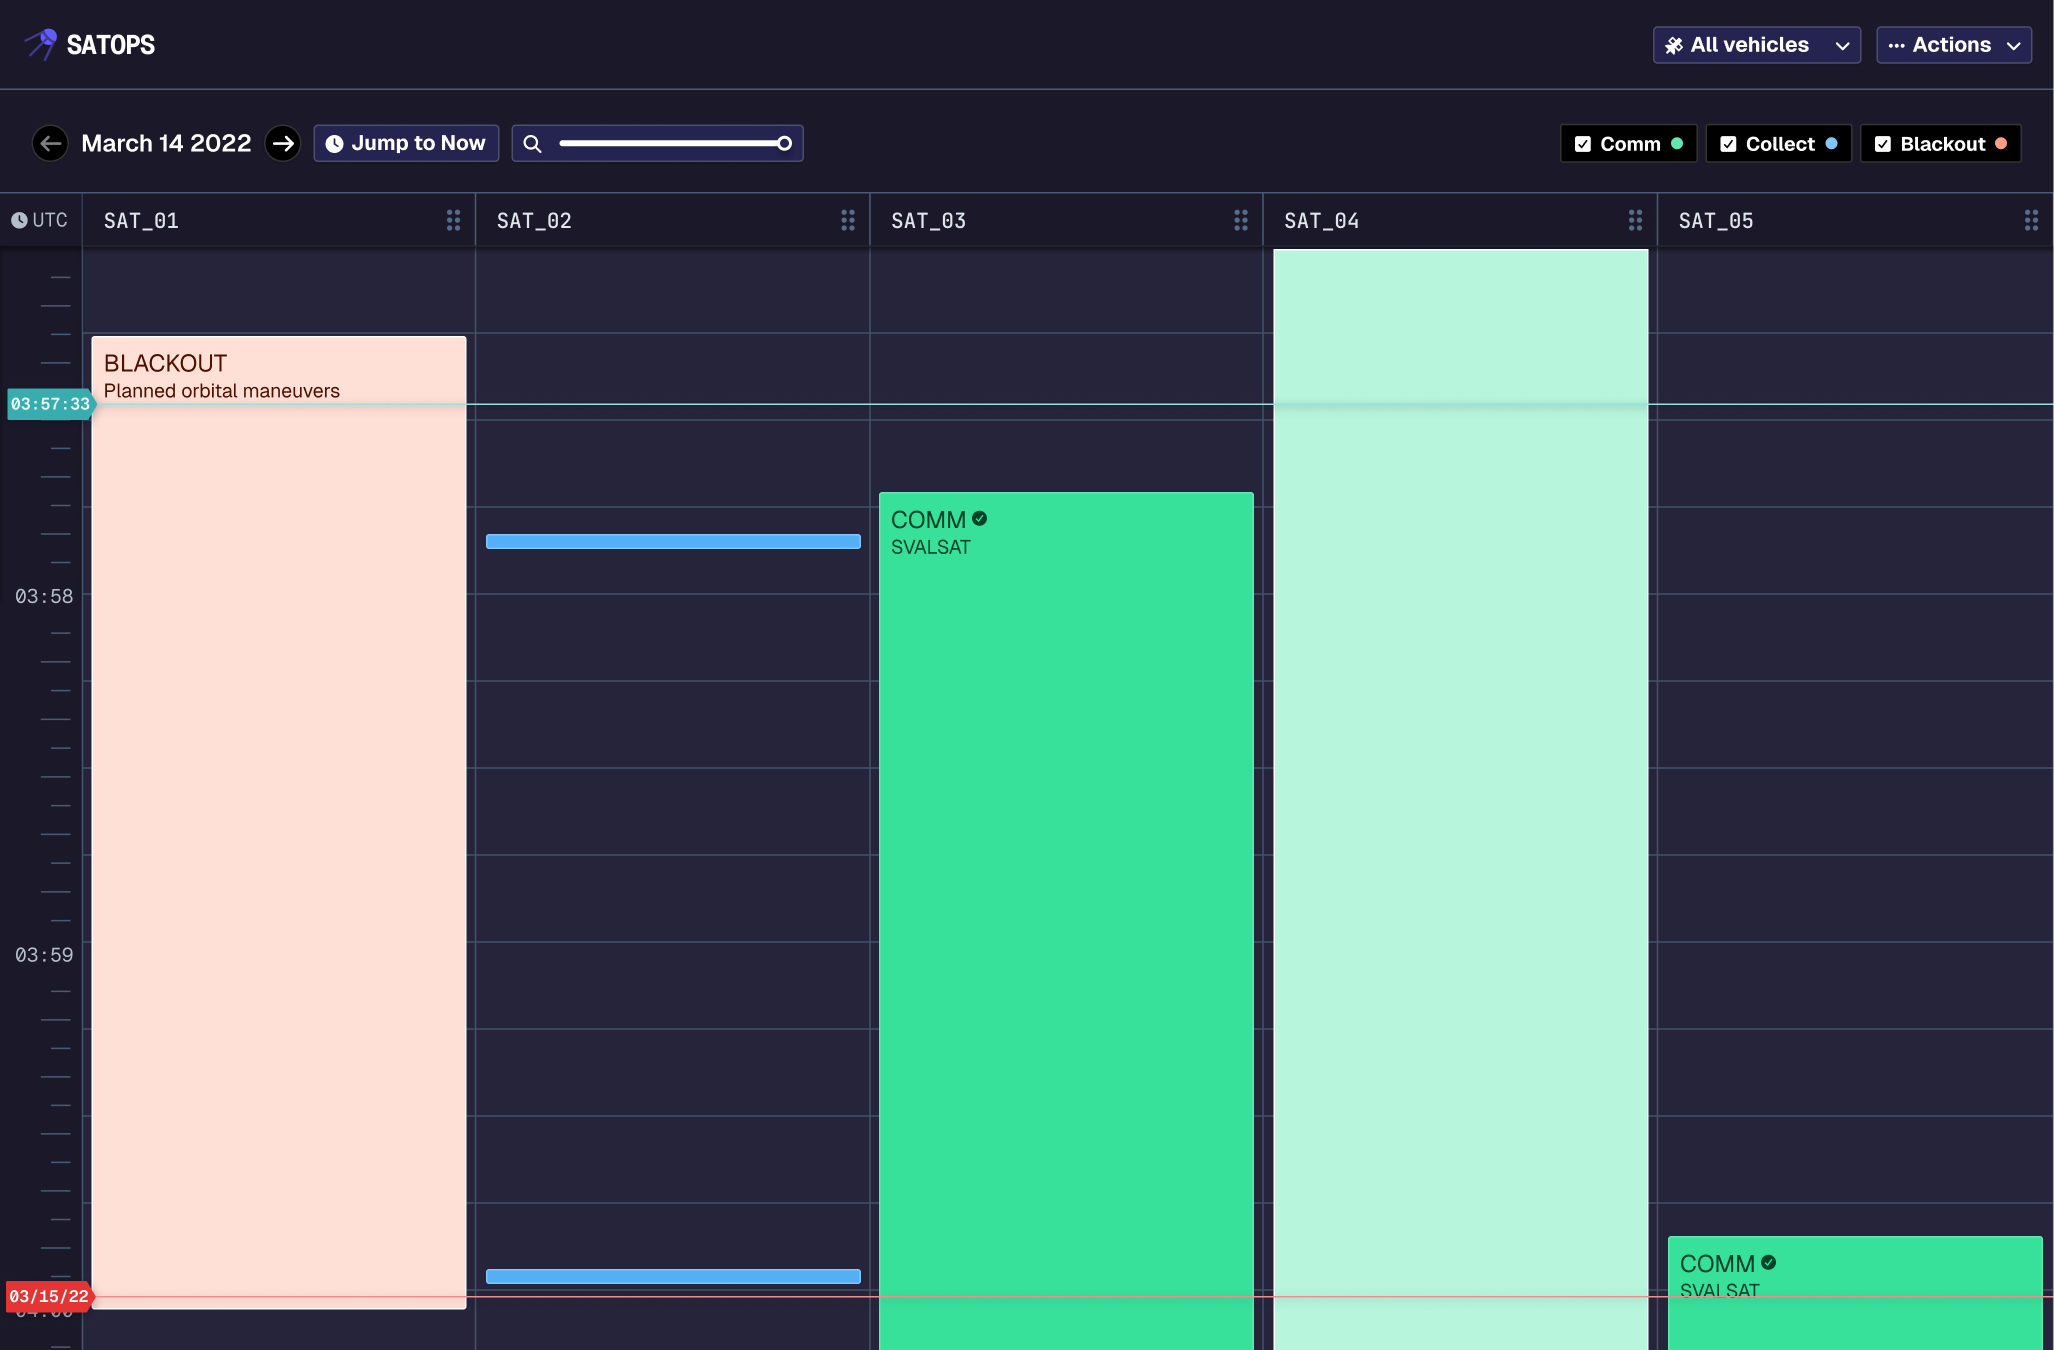Viewport: 2054px width, 1350px height.
Task: Grab SAT_01 column drag handle
Action: pyautogui.click(x=453, y=221)
